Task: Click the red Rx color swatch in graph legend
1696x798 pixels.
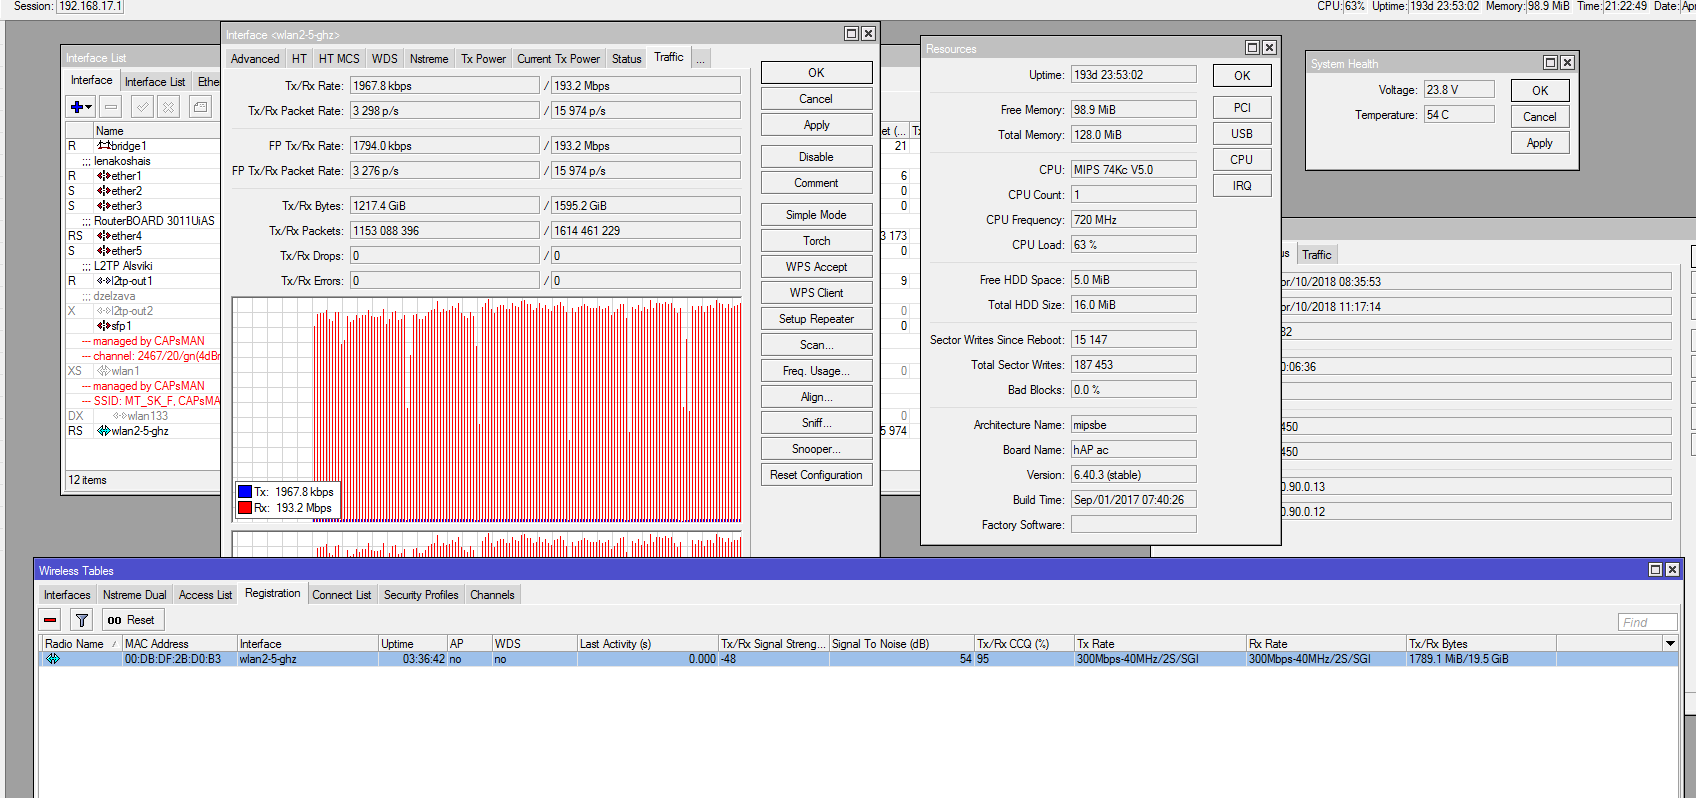Action: pyautogui.click(x=245, y=508)
